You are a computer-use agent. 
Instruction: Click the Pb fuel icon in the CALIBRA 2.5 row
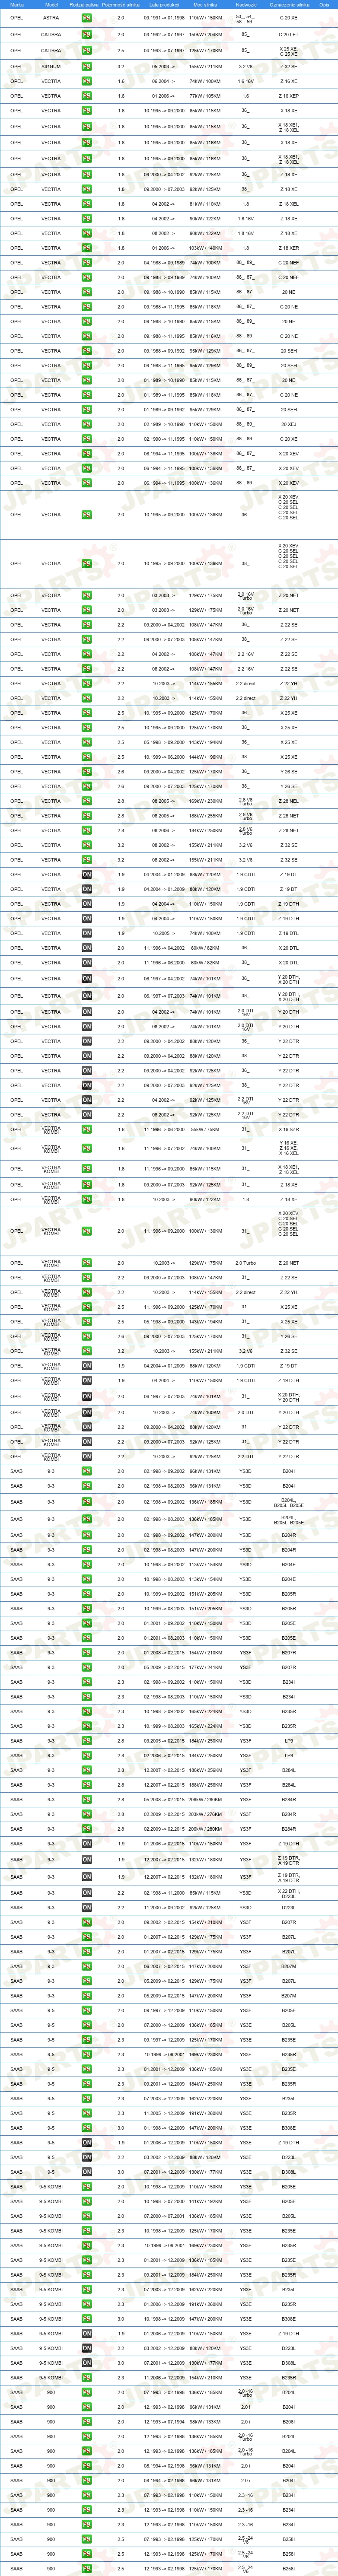point(87,51)
